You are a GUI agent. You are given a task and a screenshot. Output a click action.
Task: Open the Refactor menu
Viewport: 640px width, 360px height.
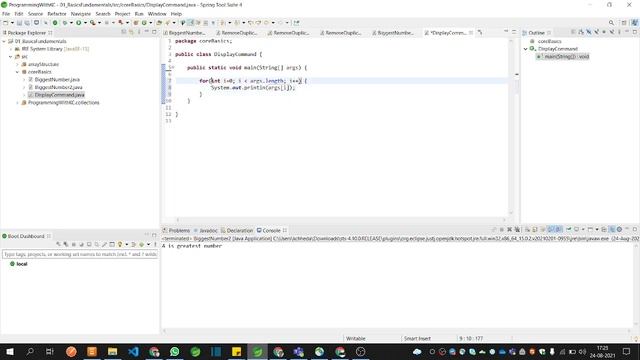pos(57,14)
